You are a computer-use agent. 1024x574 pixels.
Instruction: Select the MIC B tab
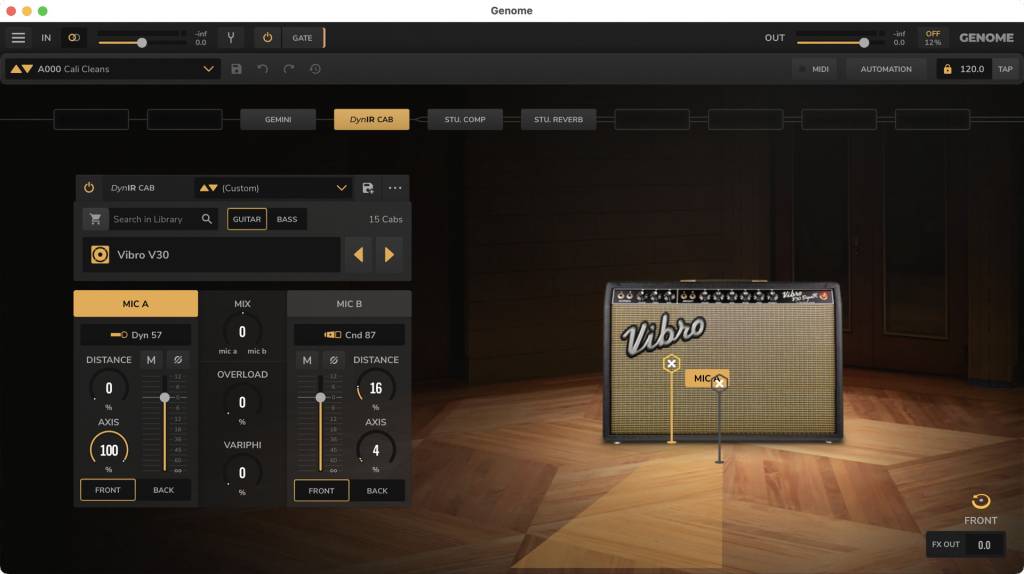(x=349, y=304)
